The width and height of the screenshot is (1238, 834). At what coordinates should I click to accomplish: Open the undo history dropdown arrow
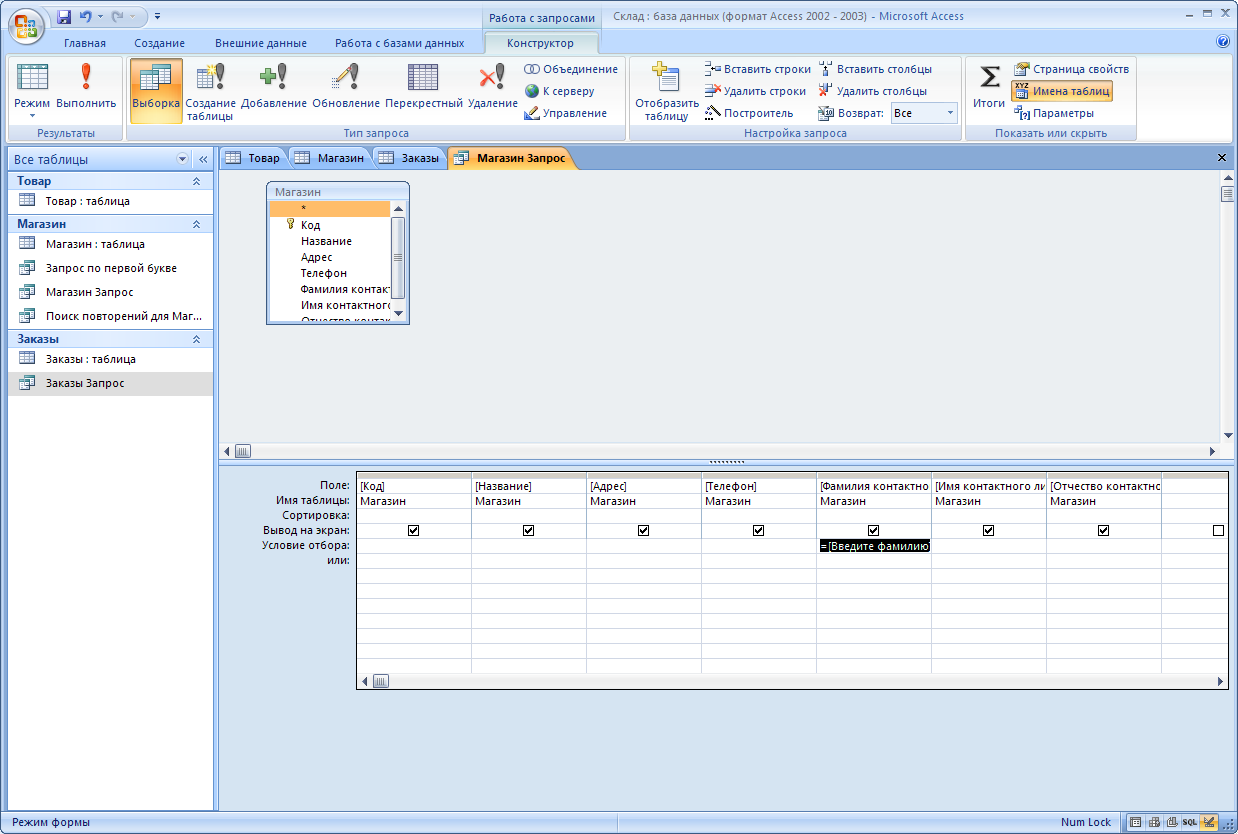pos(100,17)
